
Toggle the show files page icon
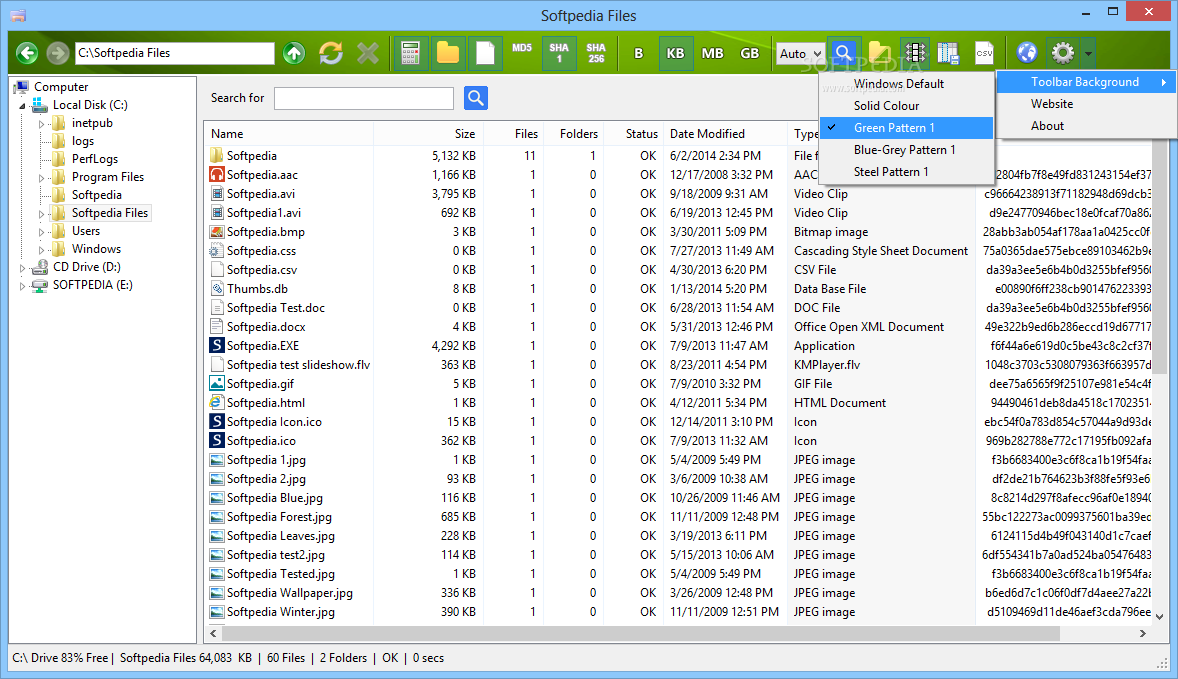485,53
